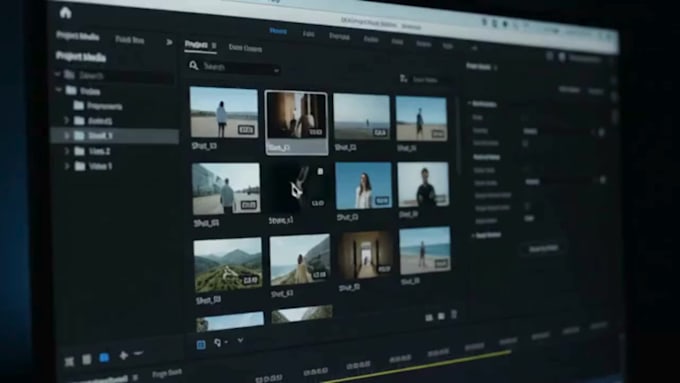
Task: Select the black clip with white graphic
Action: pos(298,187)
